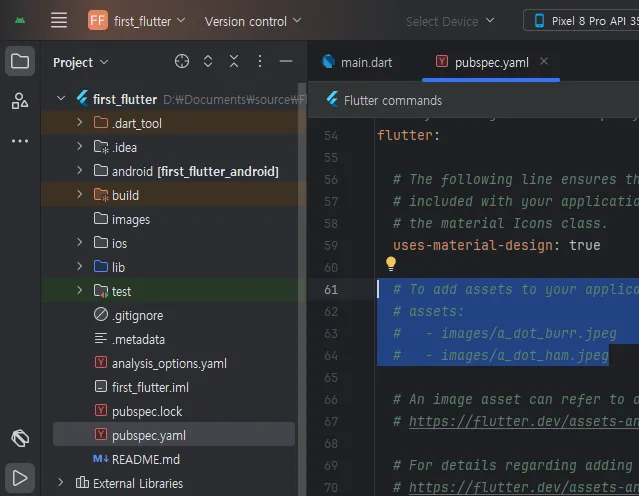This screenshot has width=639, height=496.
Task: Open Project panel options menu
Action: (260, 62)
